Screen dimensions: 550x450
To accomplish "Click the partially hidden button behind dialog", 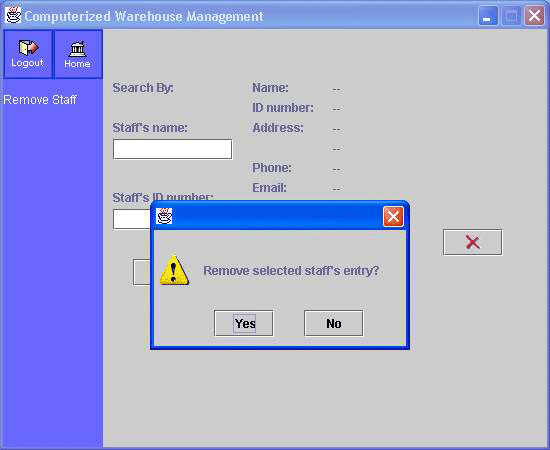I will (142, 273).
